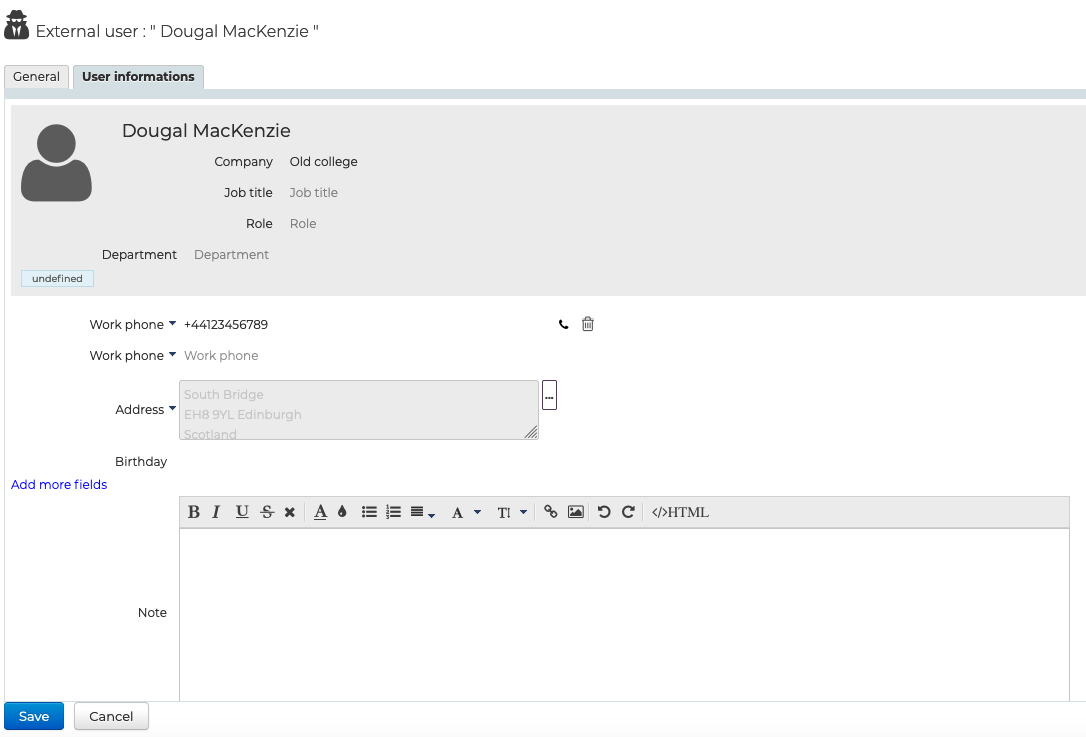Toggle underline formatting in note editor
Screen dimensions: 1086x737
click(x=242, y=512)
